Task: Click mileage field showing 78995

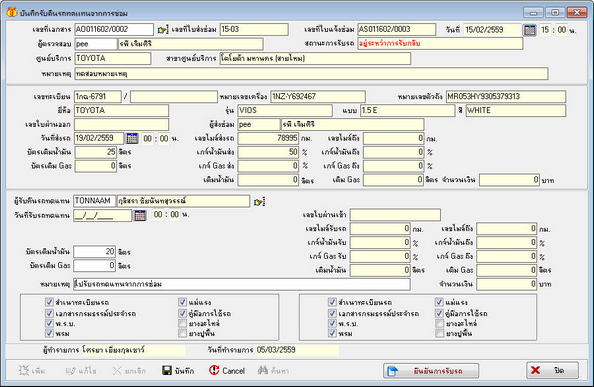Action: coord(268,138)
